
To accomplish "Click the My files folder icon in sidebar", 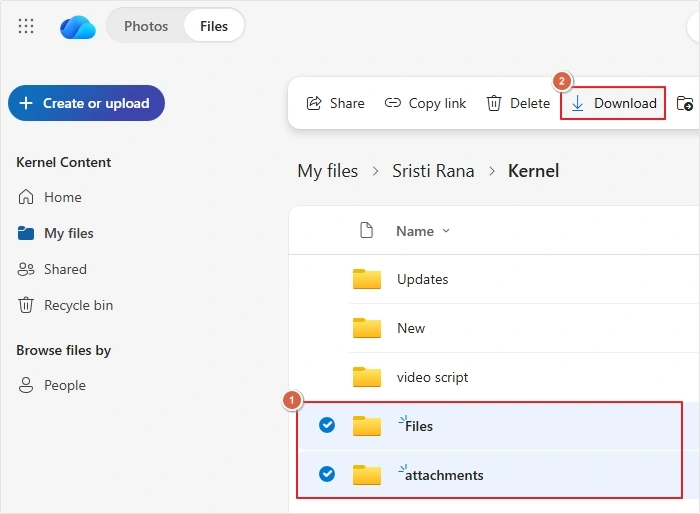I will point(26,233).
